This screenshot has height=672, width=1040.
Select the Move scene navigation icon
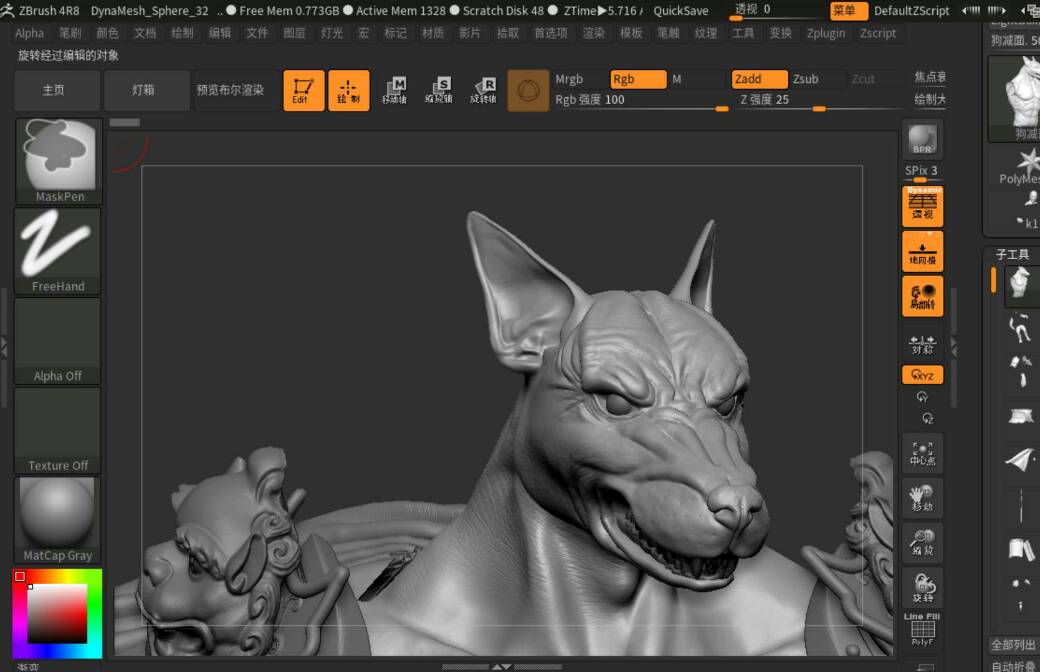click(x=922, y=497)
